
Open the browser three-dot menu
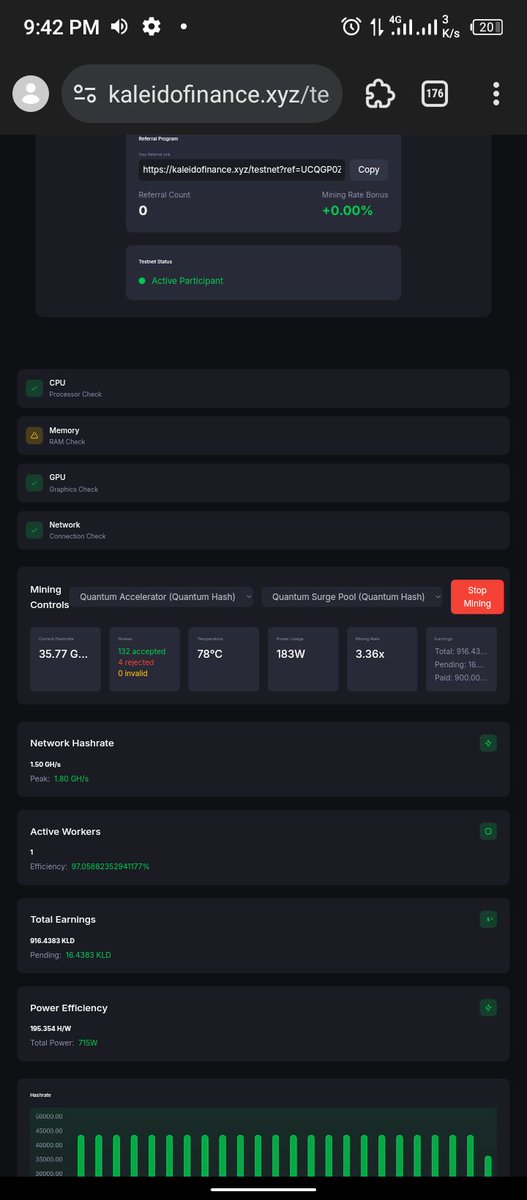tap(496, 94)
